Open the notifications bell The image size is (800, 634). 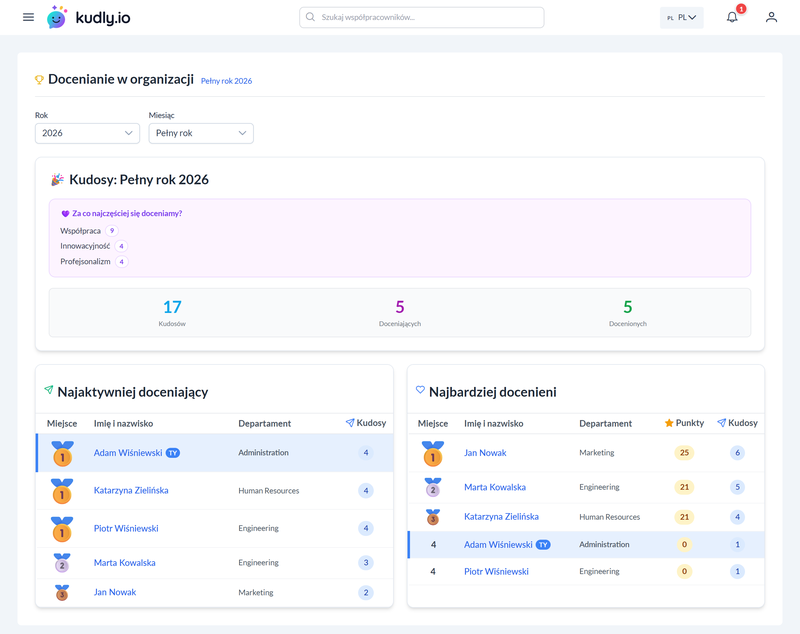pos(732,17)
